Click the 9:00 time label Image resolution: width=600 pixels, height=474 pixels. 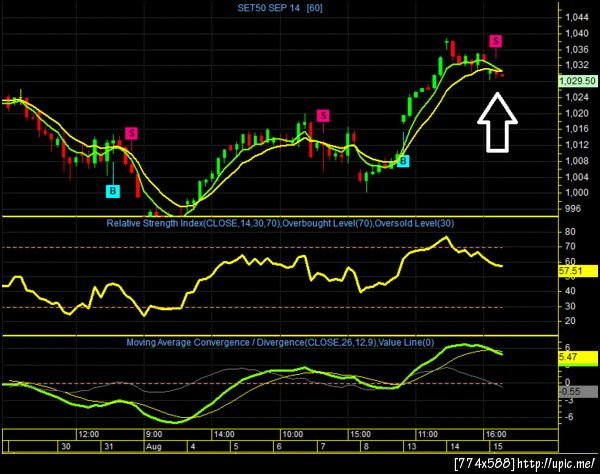coord(153,435)
